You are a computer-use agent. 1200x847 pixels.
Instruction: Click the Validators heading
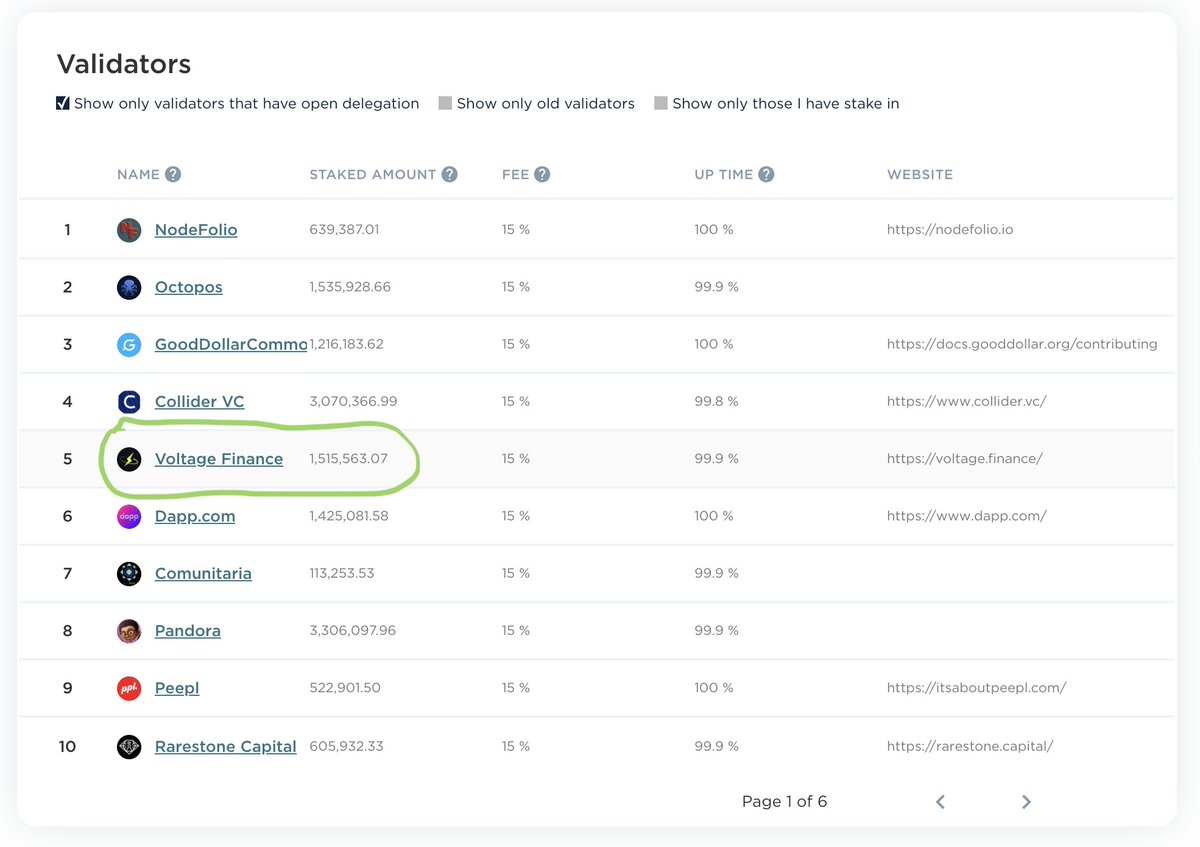tap(124, 64)
